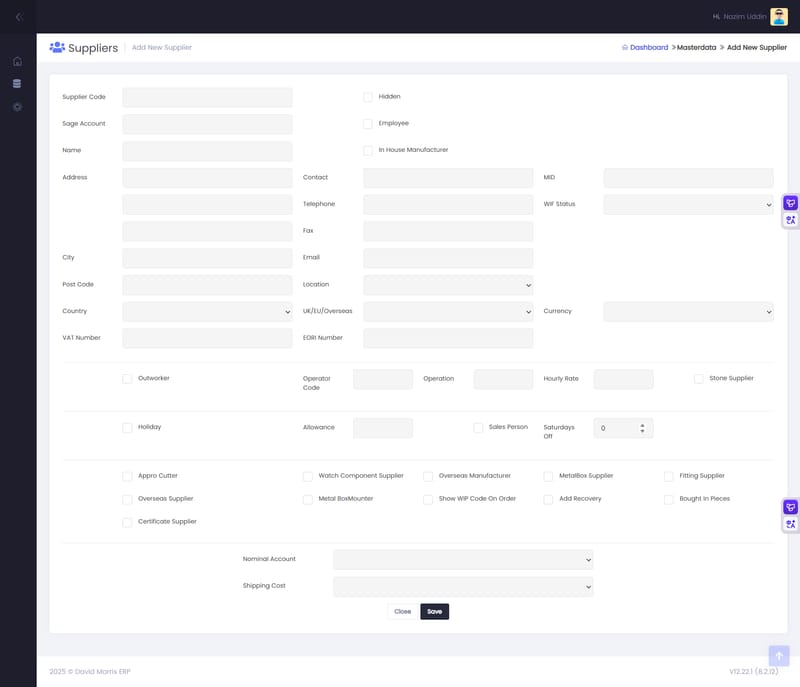Viewport: 800px width, 687px height.
Task: Click the upper purple floating widget icon
Action: [790, 203]
